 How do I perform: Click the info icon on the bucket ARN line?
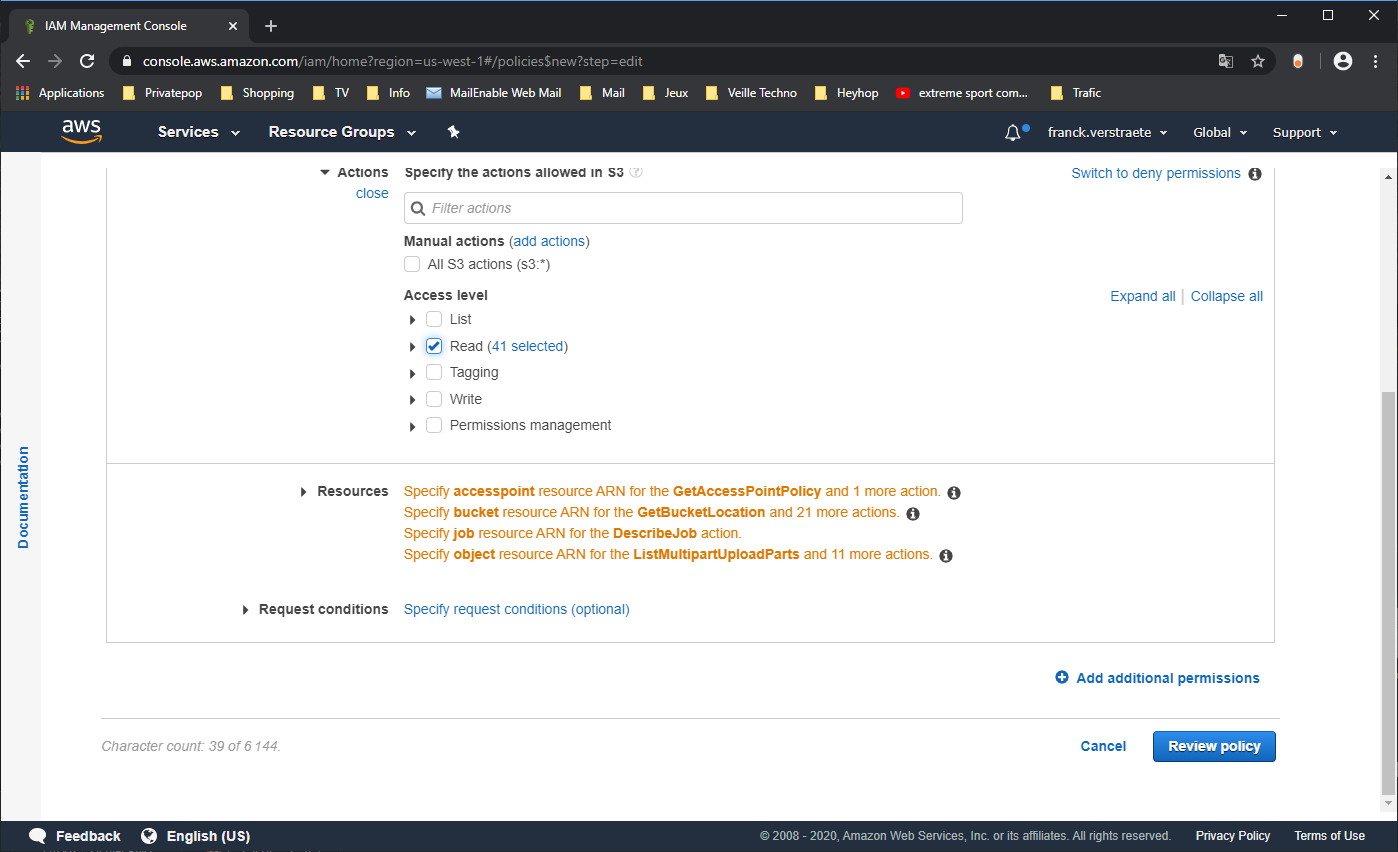(912, 514)
